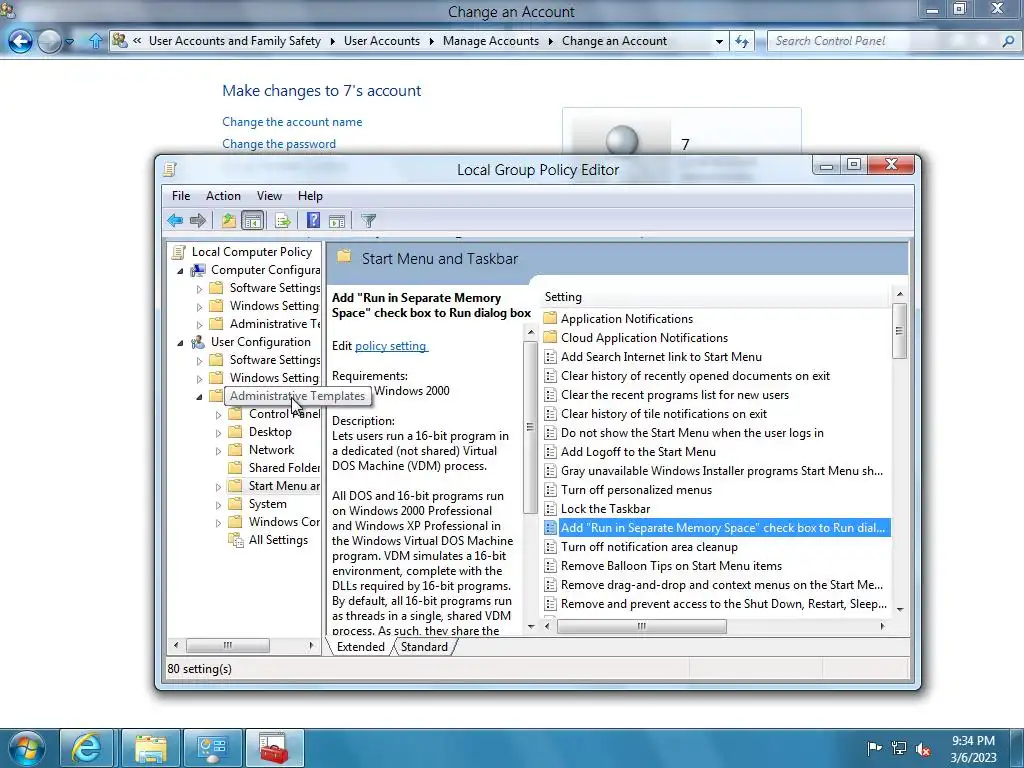
Task: Open the Control Panel address bar dropdown
Action: coord(719,41)
